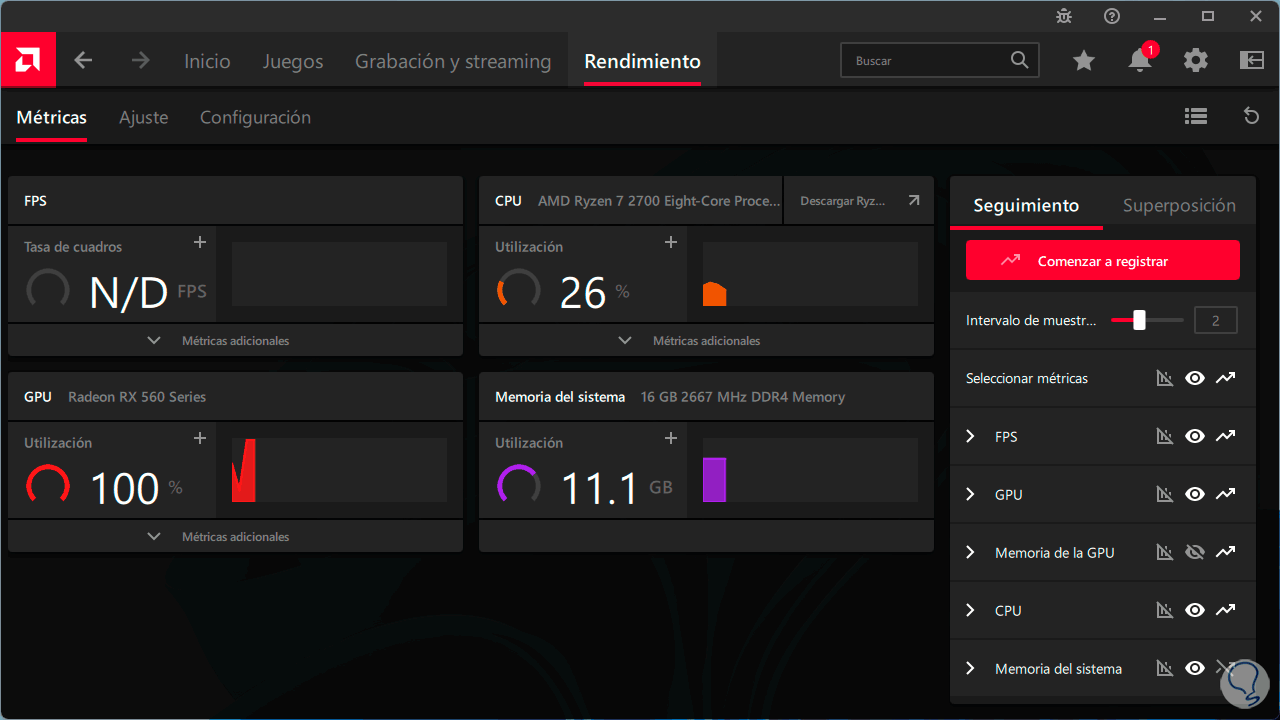The image size is (1280, 720).
Task: Go back with the left arrow
Action: (83, 61)
